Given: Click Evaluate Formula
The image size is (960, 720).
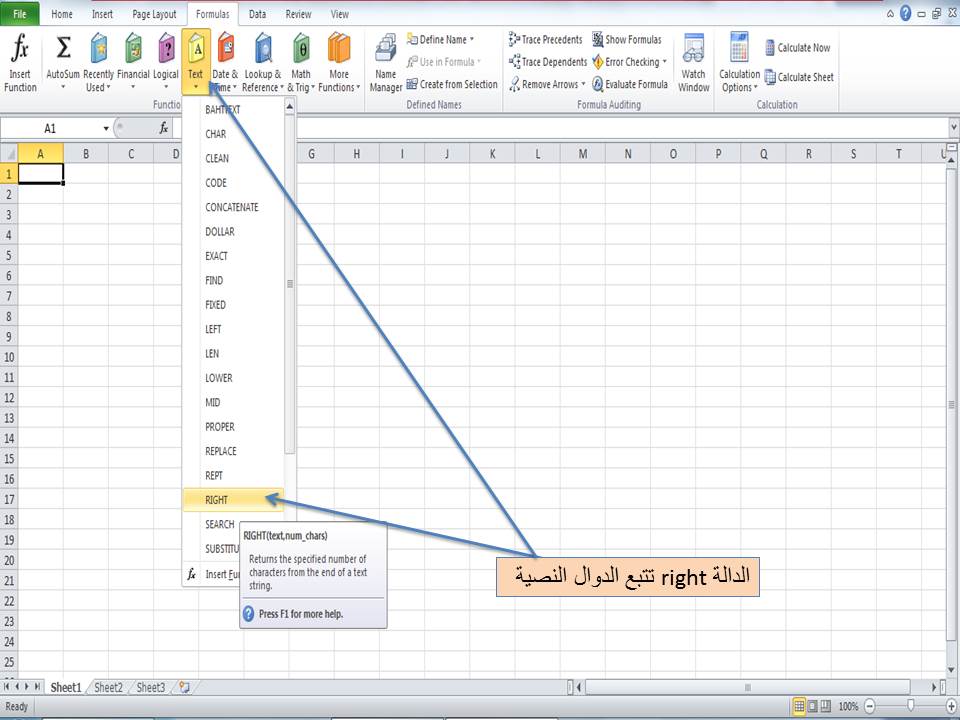Looking at the screenshot, I should (630, 84).
